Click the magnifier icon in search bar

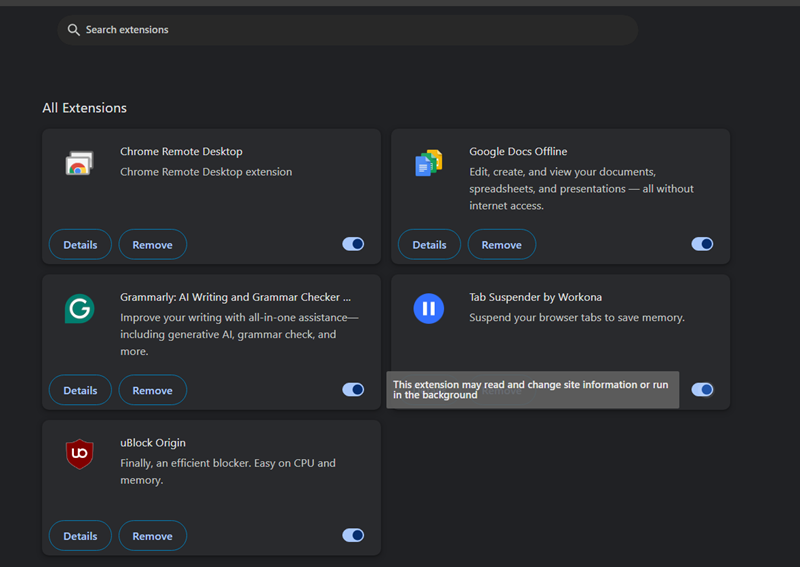tap(73, 30)
